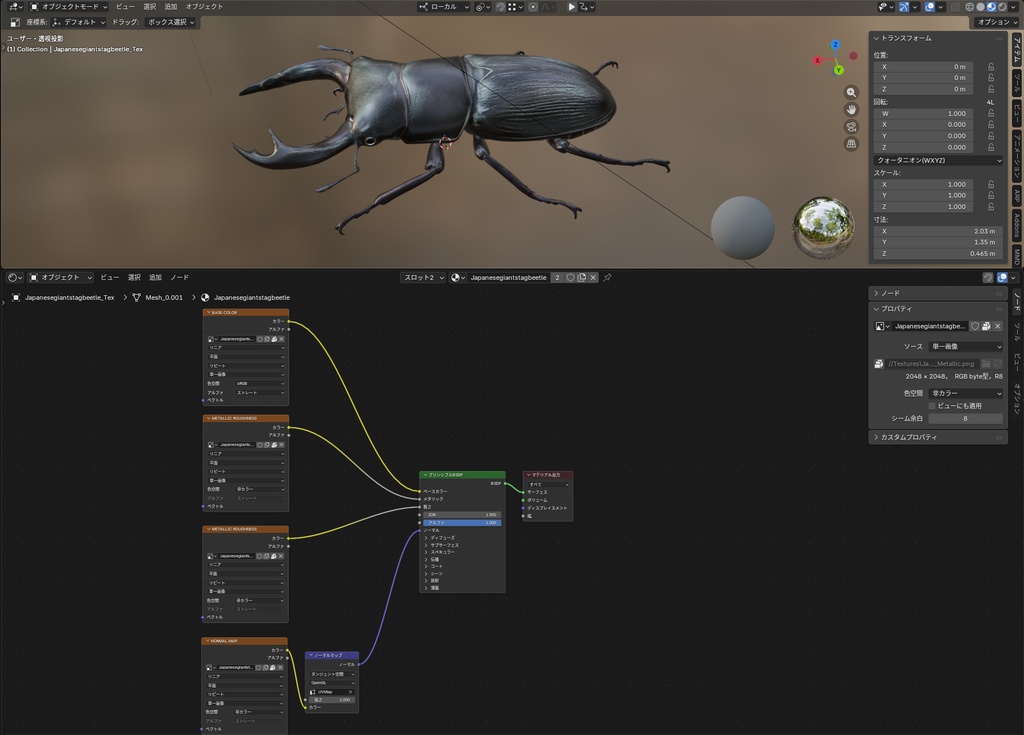
Task: Unlink image in properties panel
Action: [997, 326]
